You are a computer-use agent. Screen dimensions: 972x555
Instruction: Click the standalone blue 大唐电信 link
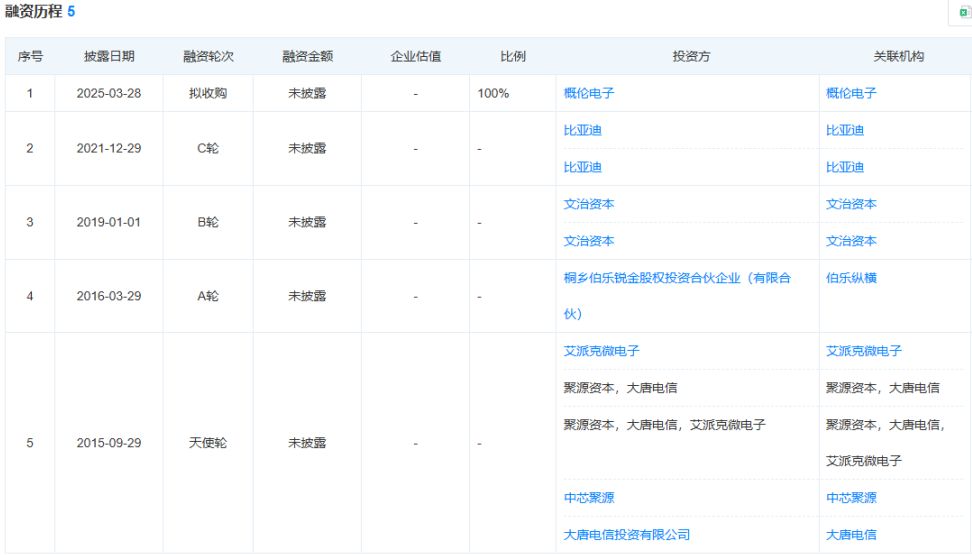point(851,534)
